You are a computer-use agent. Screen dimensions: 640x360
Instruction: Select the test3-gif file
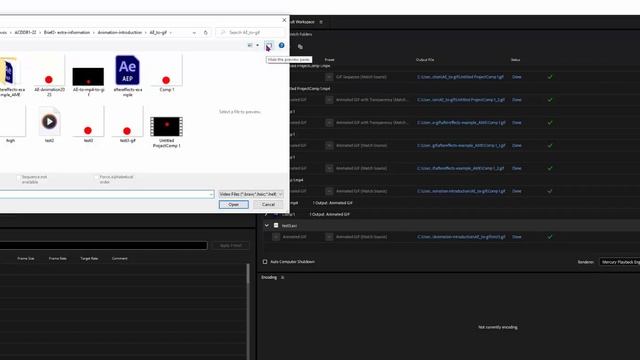[127, 124]
